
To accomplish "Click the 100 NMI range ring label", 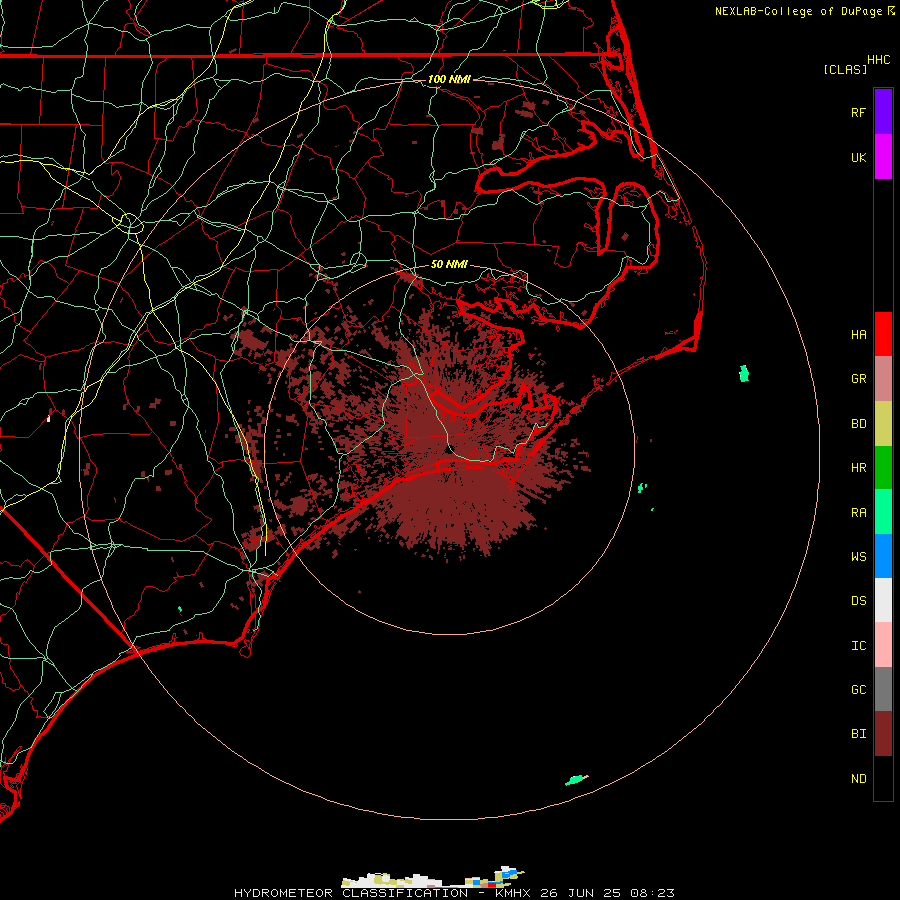I will click(449, 79).
